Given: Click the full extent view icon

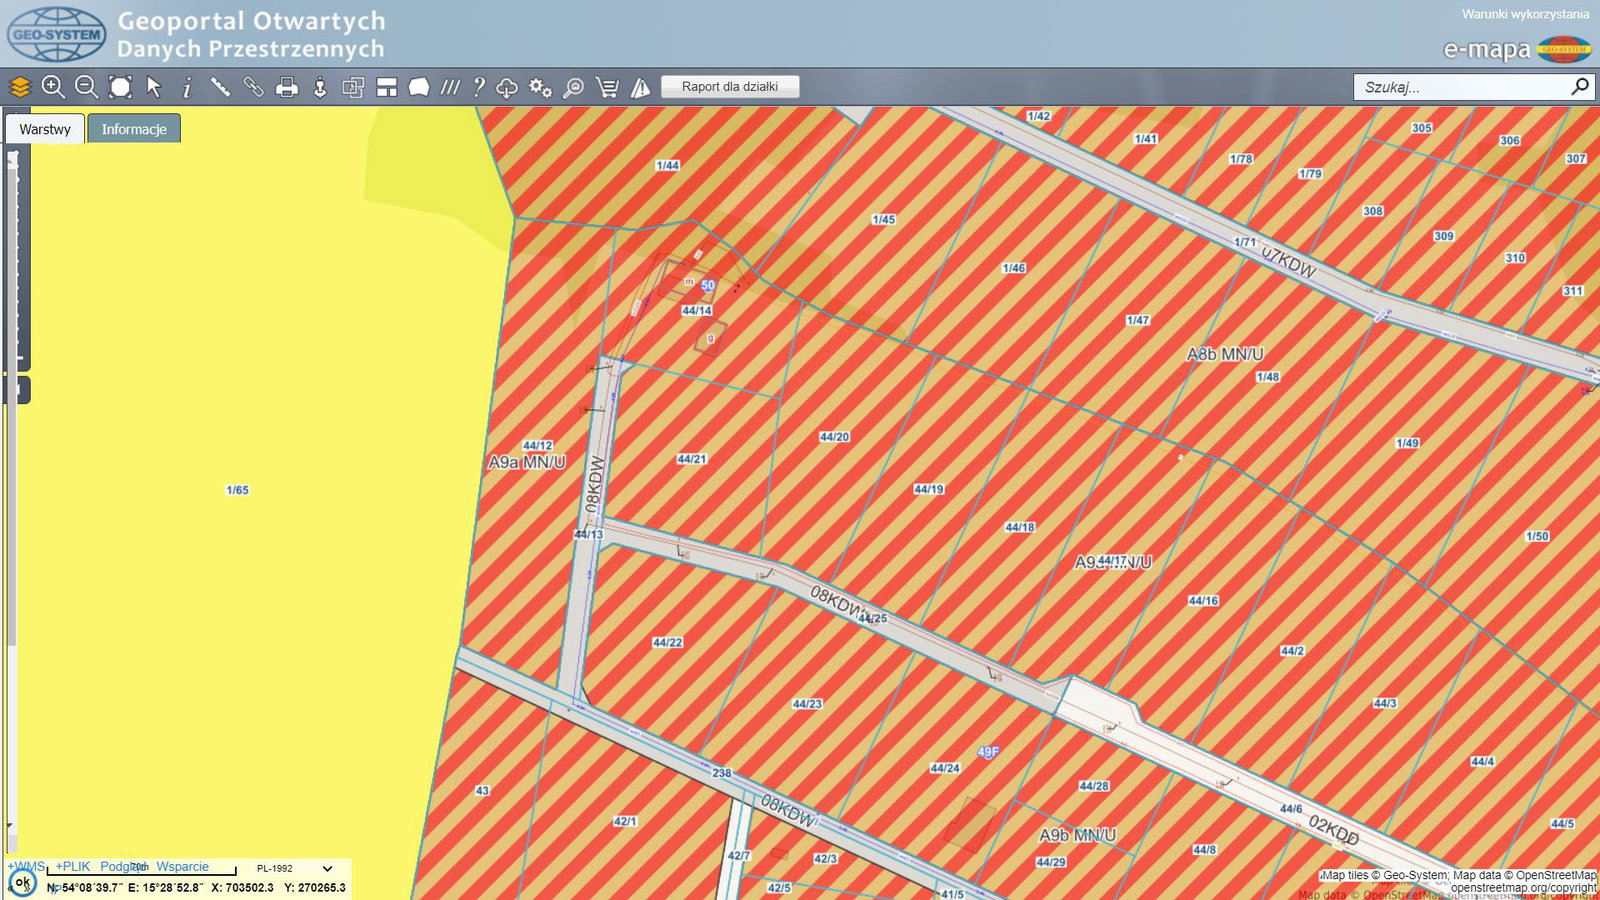Looking at the screenshot, I should click(120, 87).
